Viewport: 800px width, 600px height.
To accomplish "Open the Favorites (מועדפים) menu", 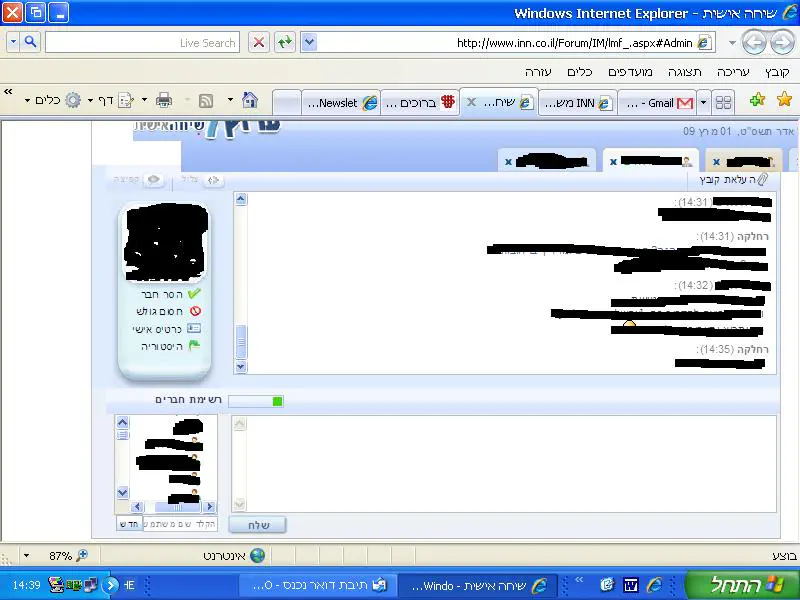I will point(634,72).
